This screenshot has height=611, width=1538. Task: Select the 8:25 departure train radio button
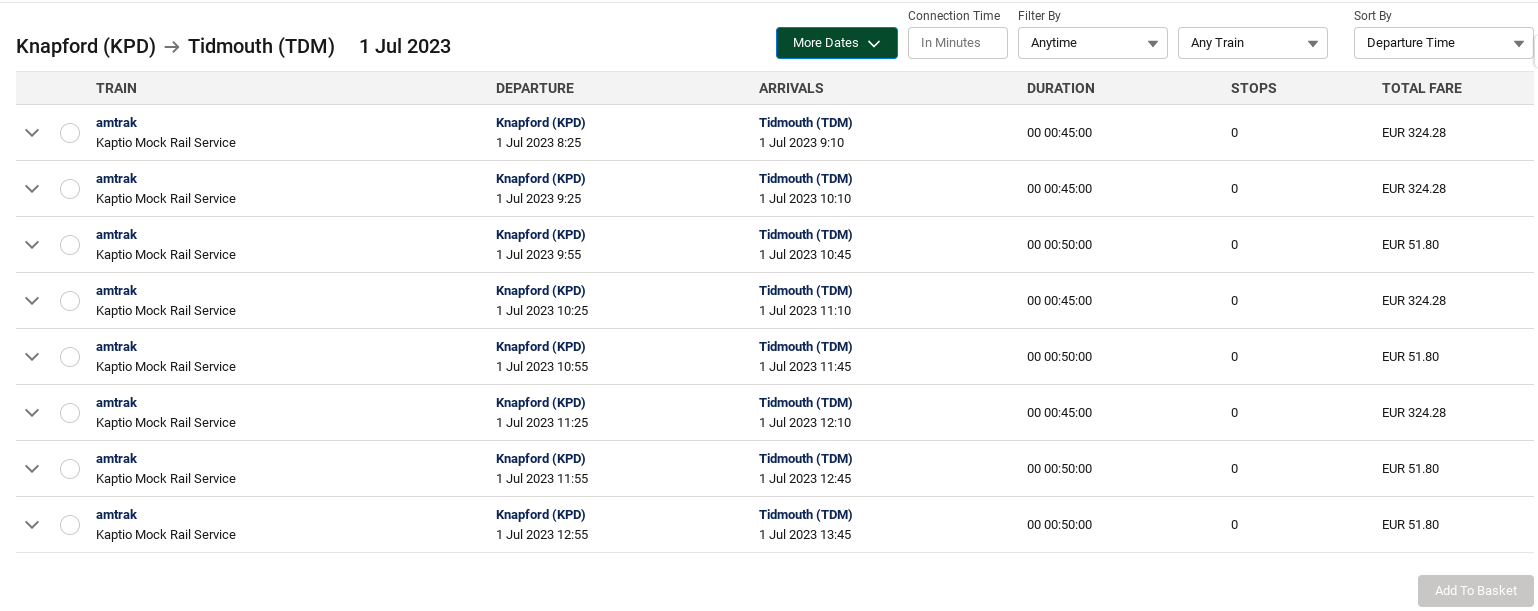tap(70, 133)
